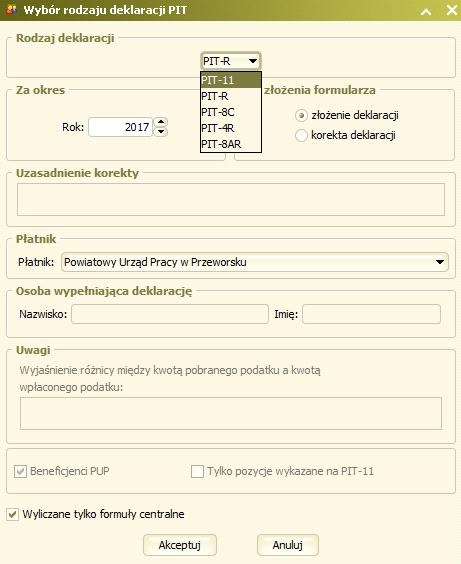Click the Rok year field showing 2017

(x=120, y=127)
